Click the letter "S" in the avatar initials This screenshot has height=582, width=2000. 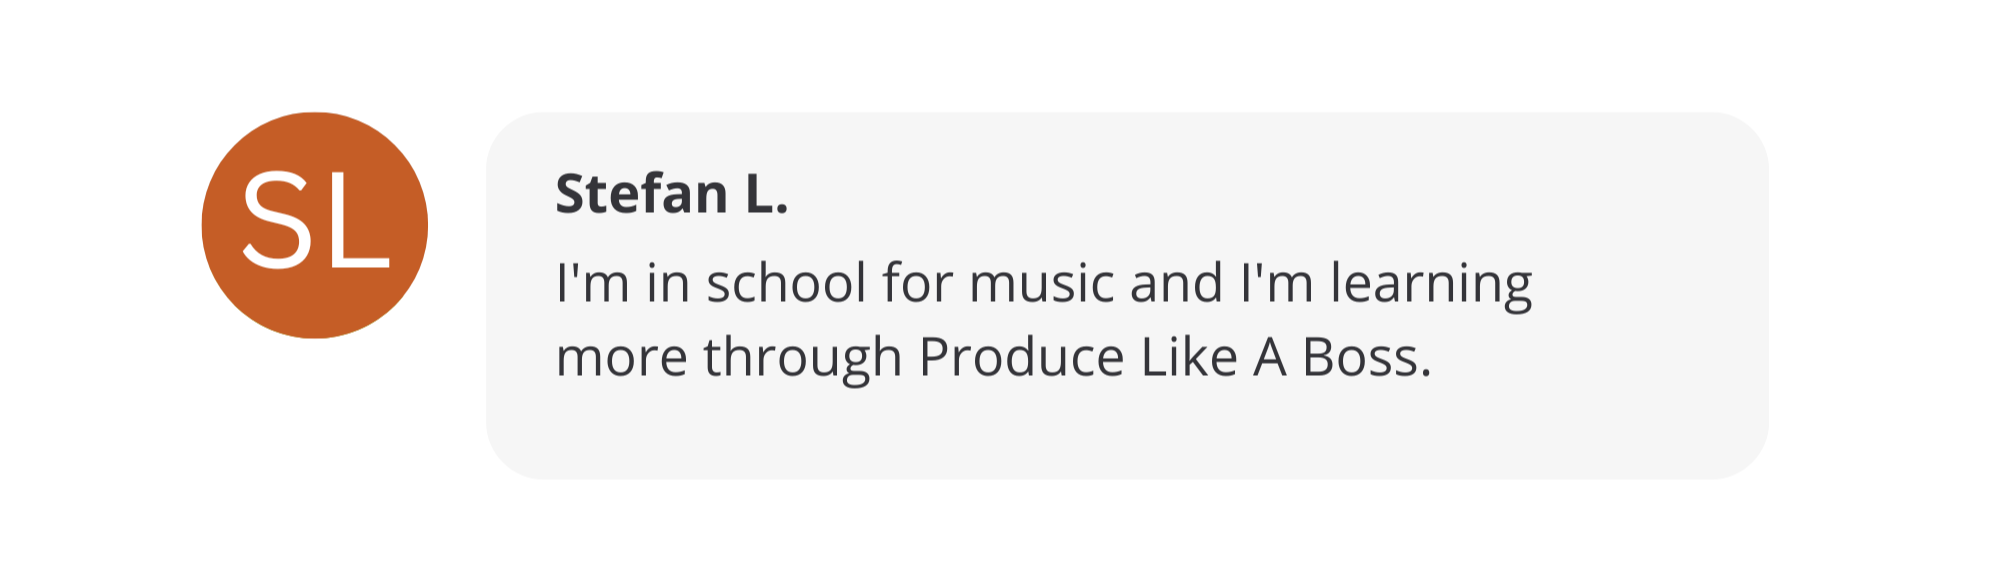tap(274, 219)
